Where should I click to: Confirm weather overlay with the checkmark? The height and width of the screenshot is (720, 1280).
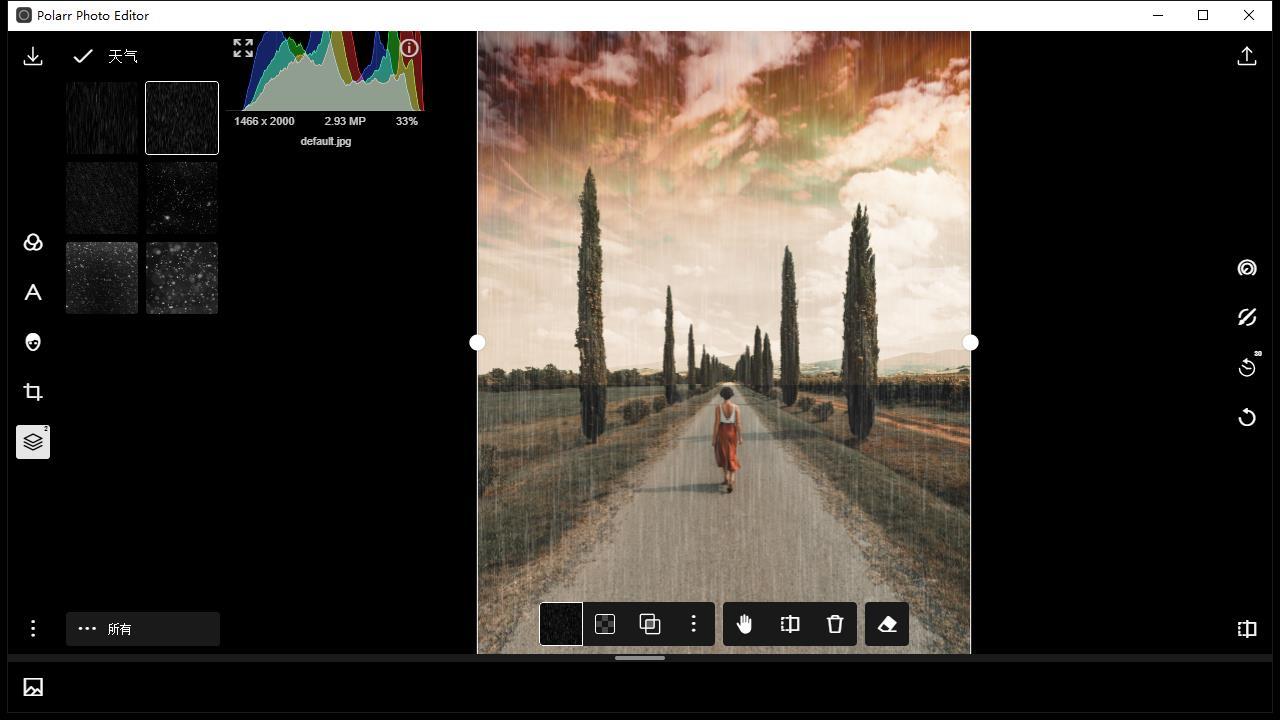83,56
